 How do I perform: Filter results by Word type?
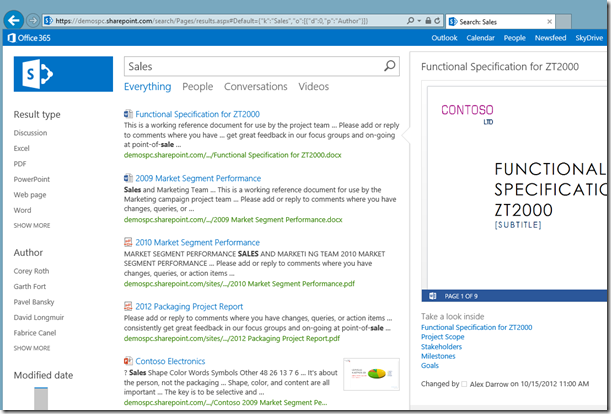click(x=22, y=210)
